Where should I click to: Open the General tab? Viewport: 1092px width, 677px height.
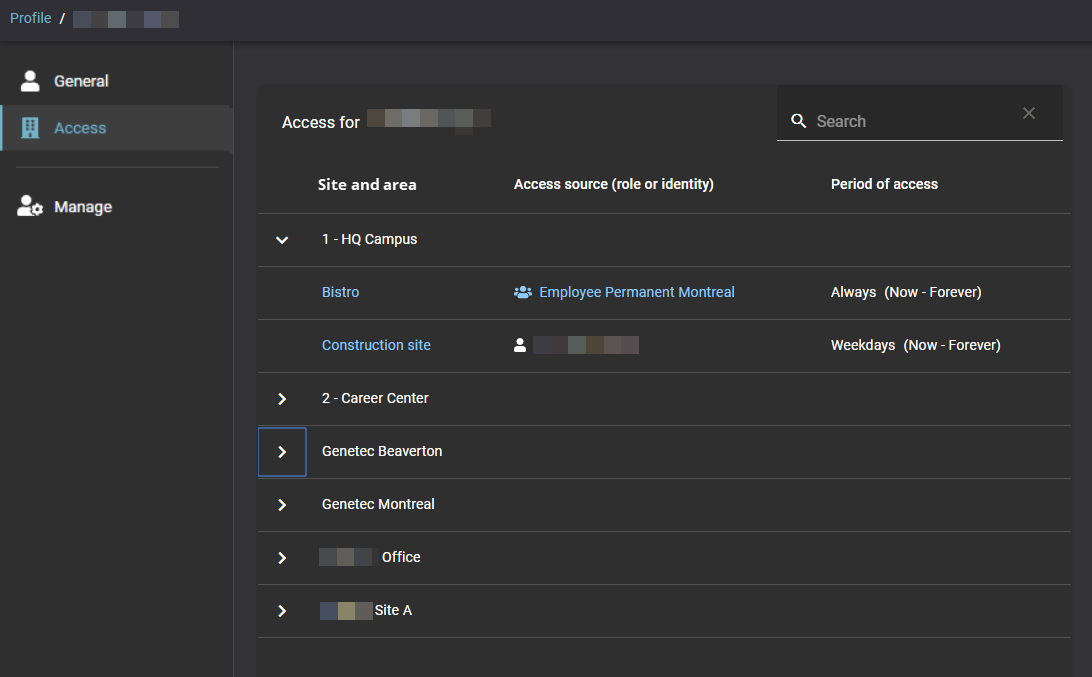116,81
